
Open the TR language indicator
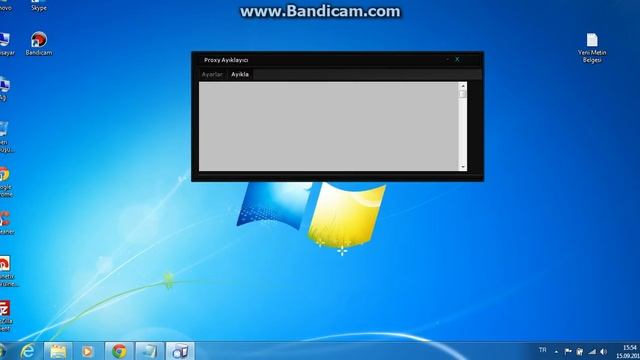click(x=542, y=350)
